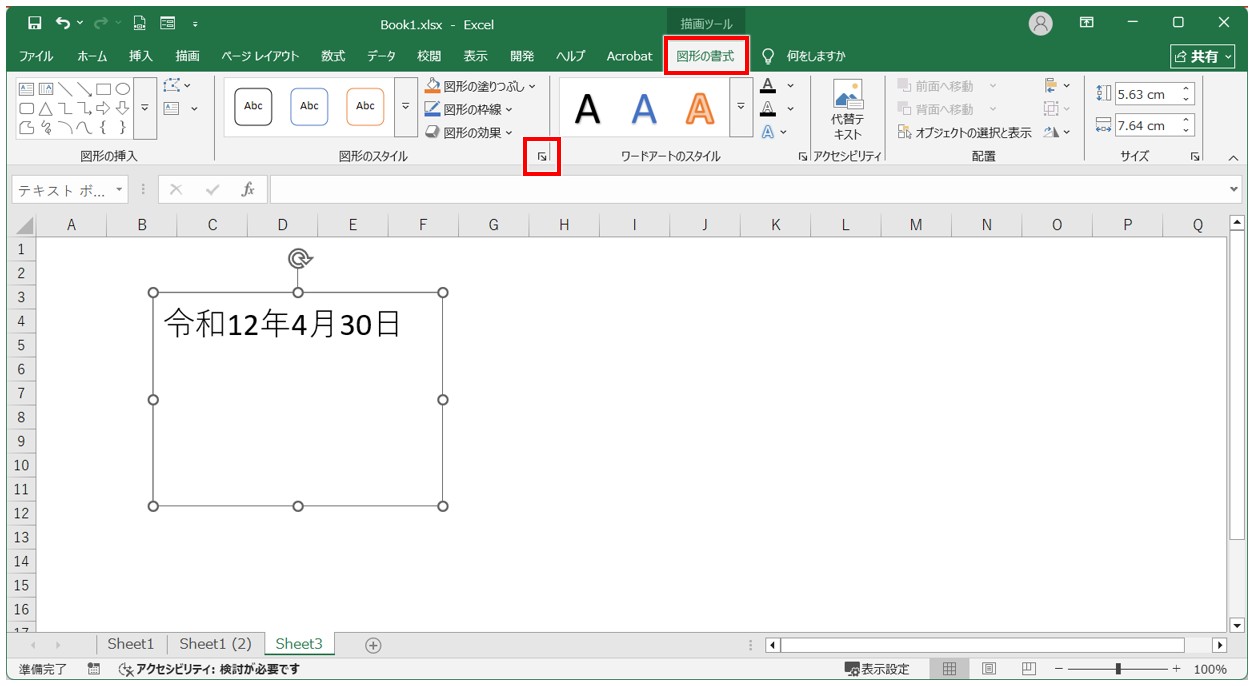
Task: Apply the orange outlined A WordArt style
Action: tap(700, 109)
